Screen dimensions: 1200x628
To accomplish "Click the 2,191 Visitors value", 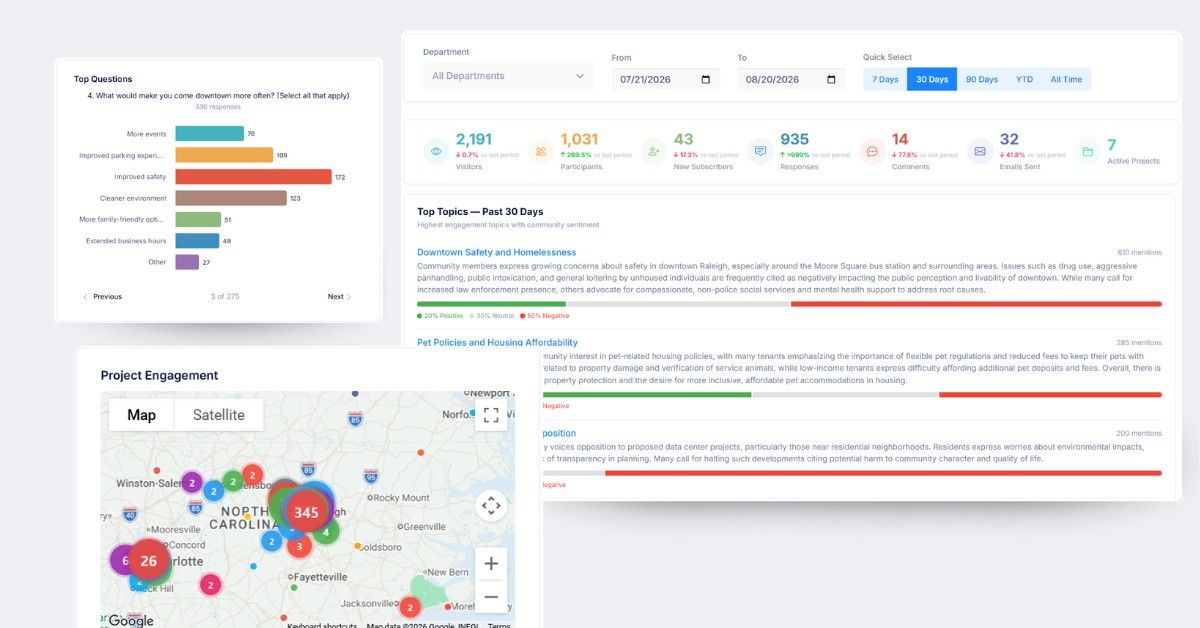I will (x=474, y=140).
